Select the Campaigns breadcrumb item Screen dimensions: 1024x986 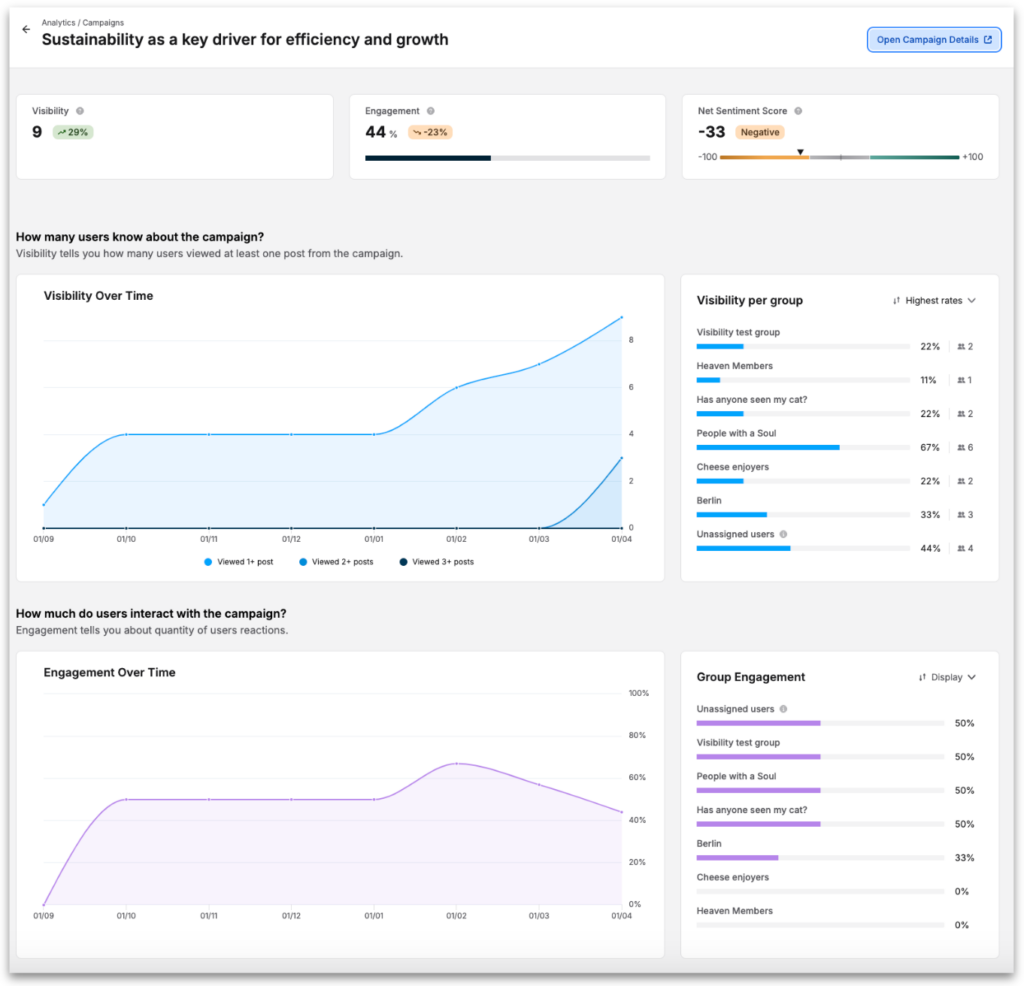[x=106, y=22]
